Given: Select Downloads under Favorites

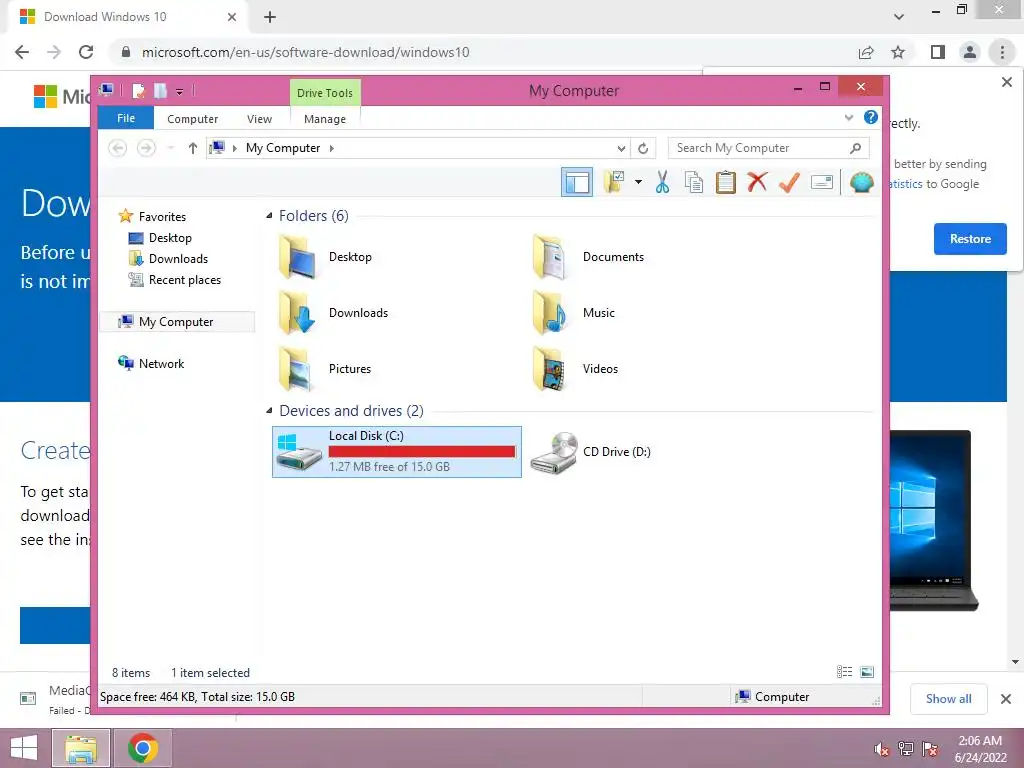Looking at the screenshot, I should [x=178, y=259].
